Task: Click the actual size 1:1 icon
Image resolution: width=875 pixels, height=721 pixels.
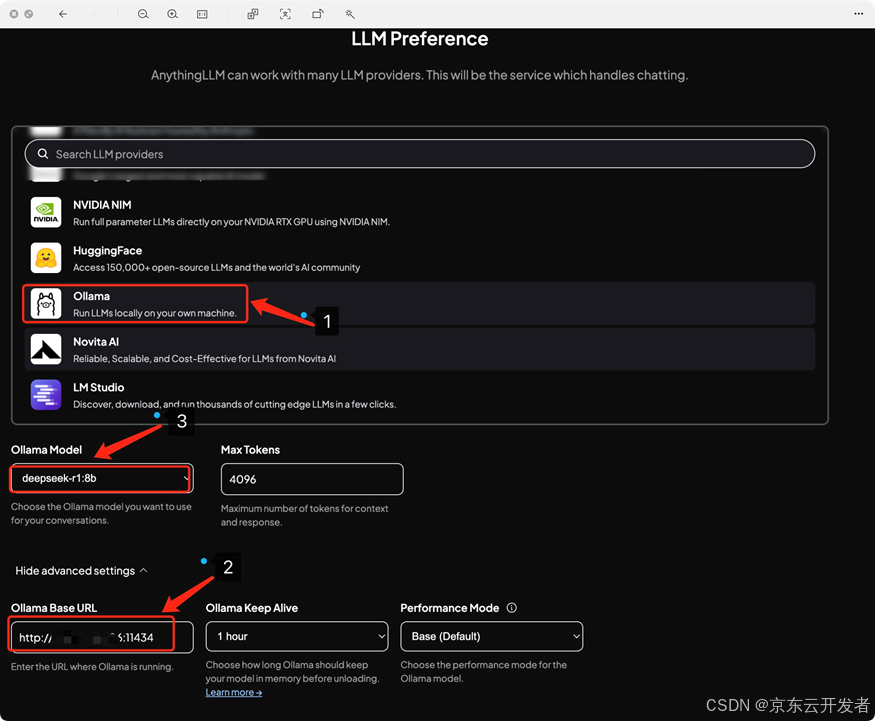Action: click(202, 14)
